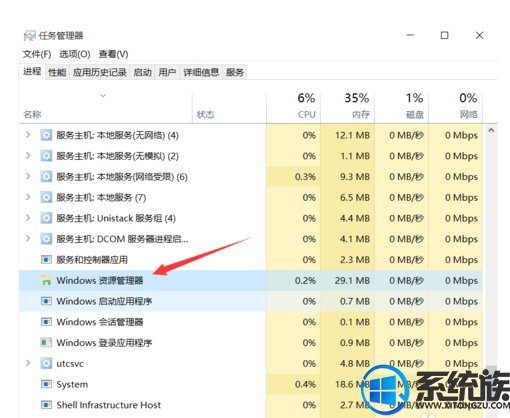This screenshot has height=418, width=510.
Task: Click gear icon of 服务主机: Unistack 服务组 (4)
Action: point(46,218)
